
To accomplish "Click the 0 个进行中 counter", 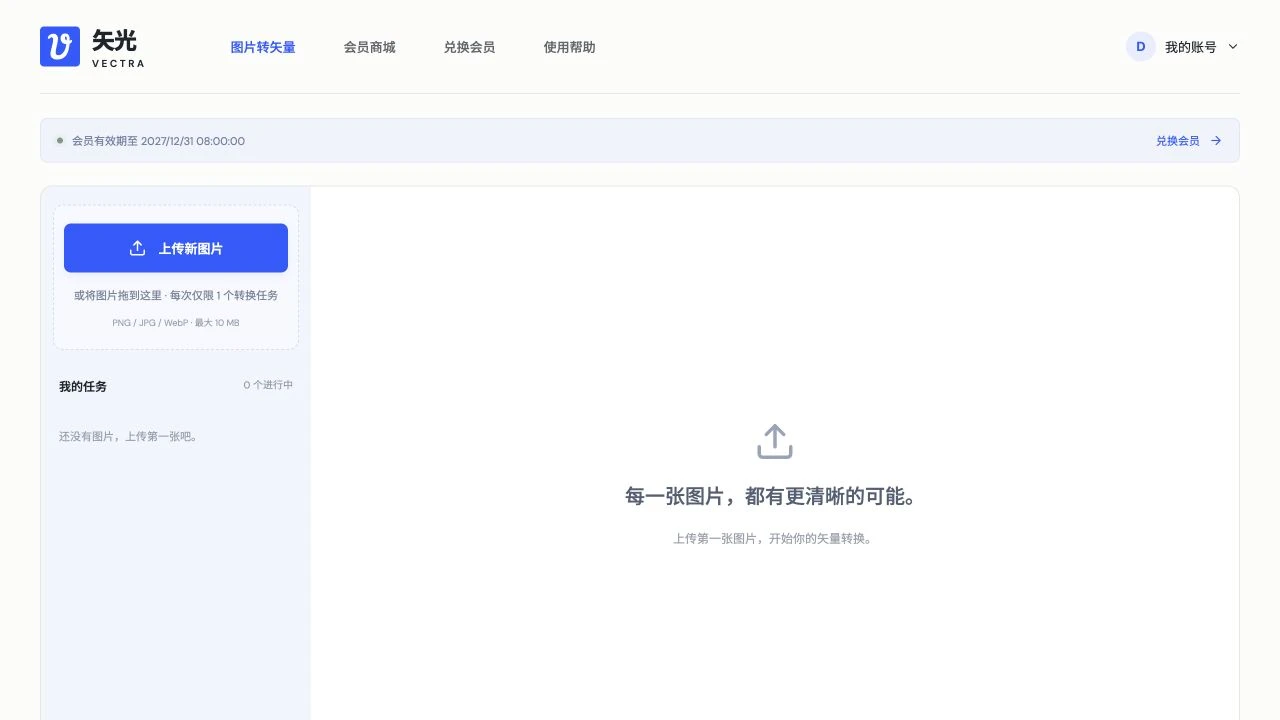I will pyautogui.click(x=268, y=385).
